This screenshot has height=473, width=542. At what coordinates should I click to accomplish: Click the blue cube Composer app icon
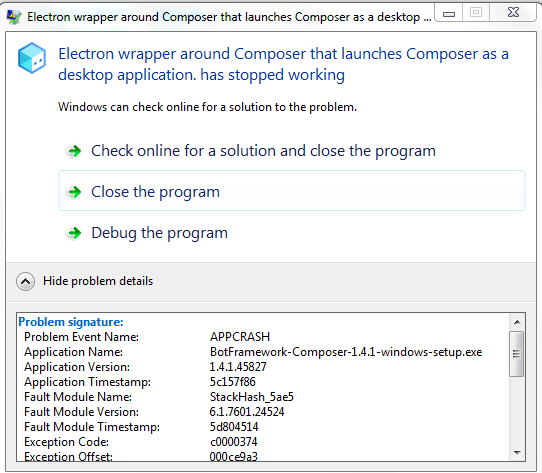click(32, 58)
